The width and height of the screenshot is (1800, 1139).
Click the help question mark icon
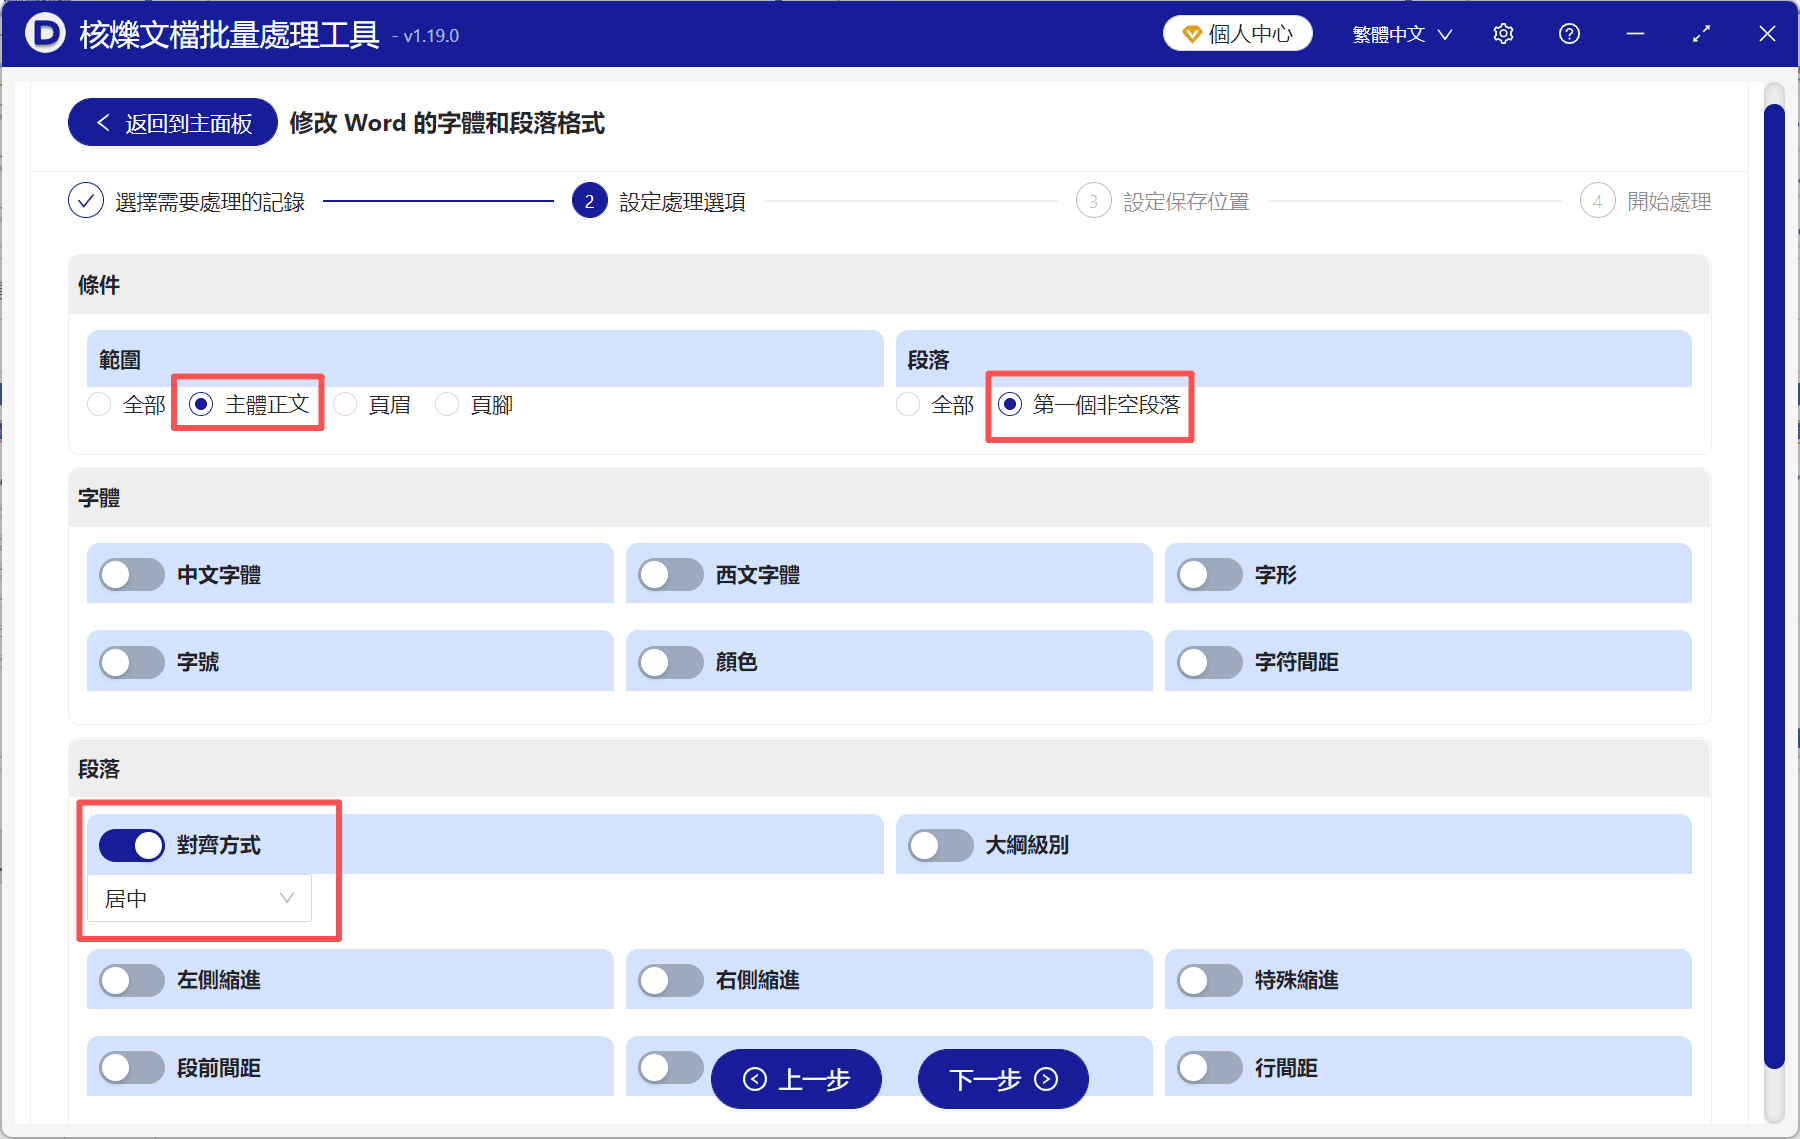(1569, 33)
